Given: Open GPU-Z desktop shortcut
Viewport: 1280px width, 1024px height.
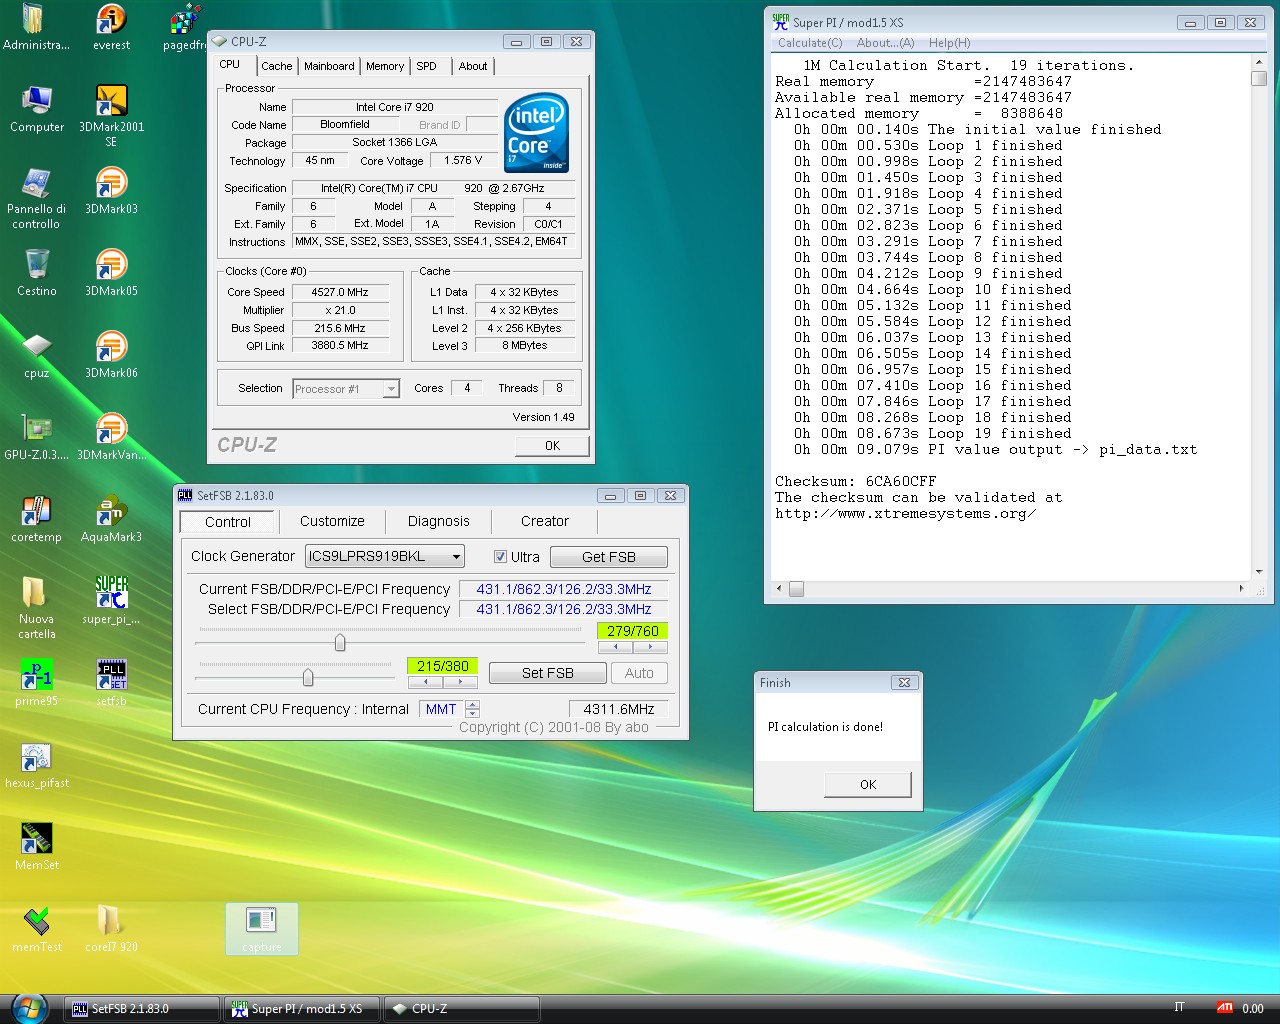Looking at the screenshot, I should [37, 437].
